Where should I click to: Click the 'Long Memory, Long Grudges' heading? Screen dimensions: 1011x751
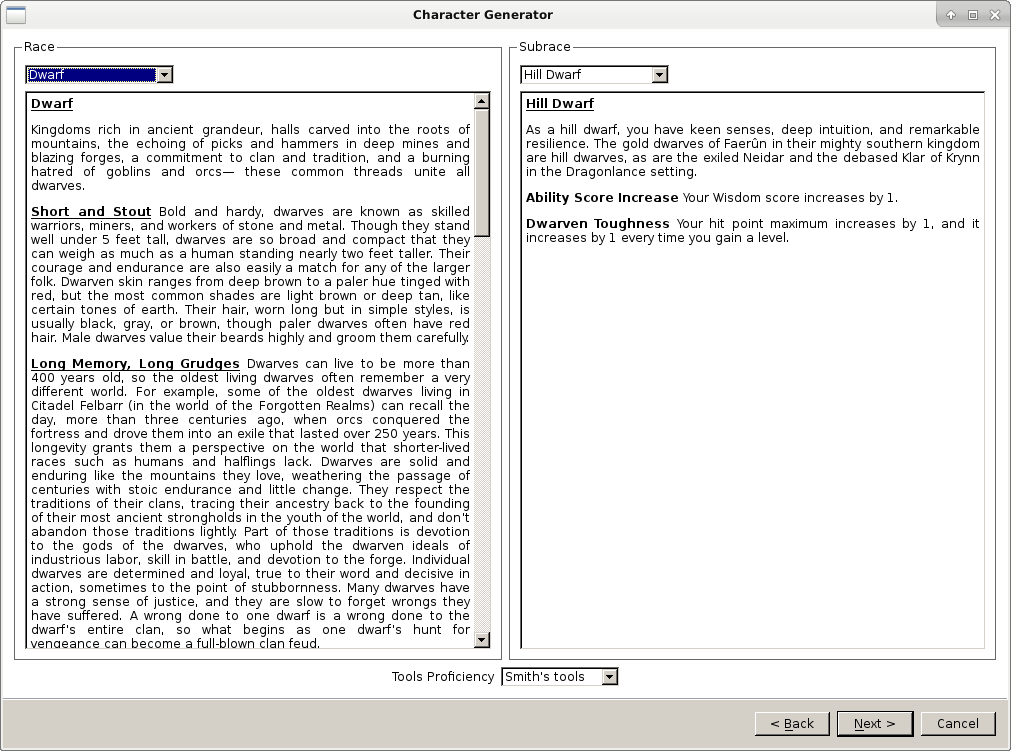pyautogui.click(x=135, y=364)
